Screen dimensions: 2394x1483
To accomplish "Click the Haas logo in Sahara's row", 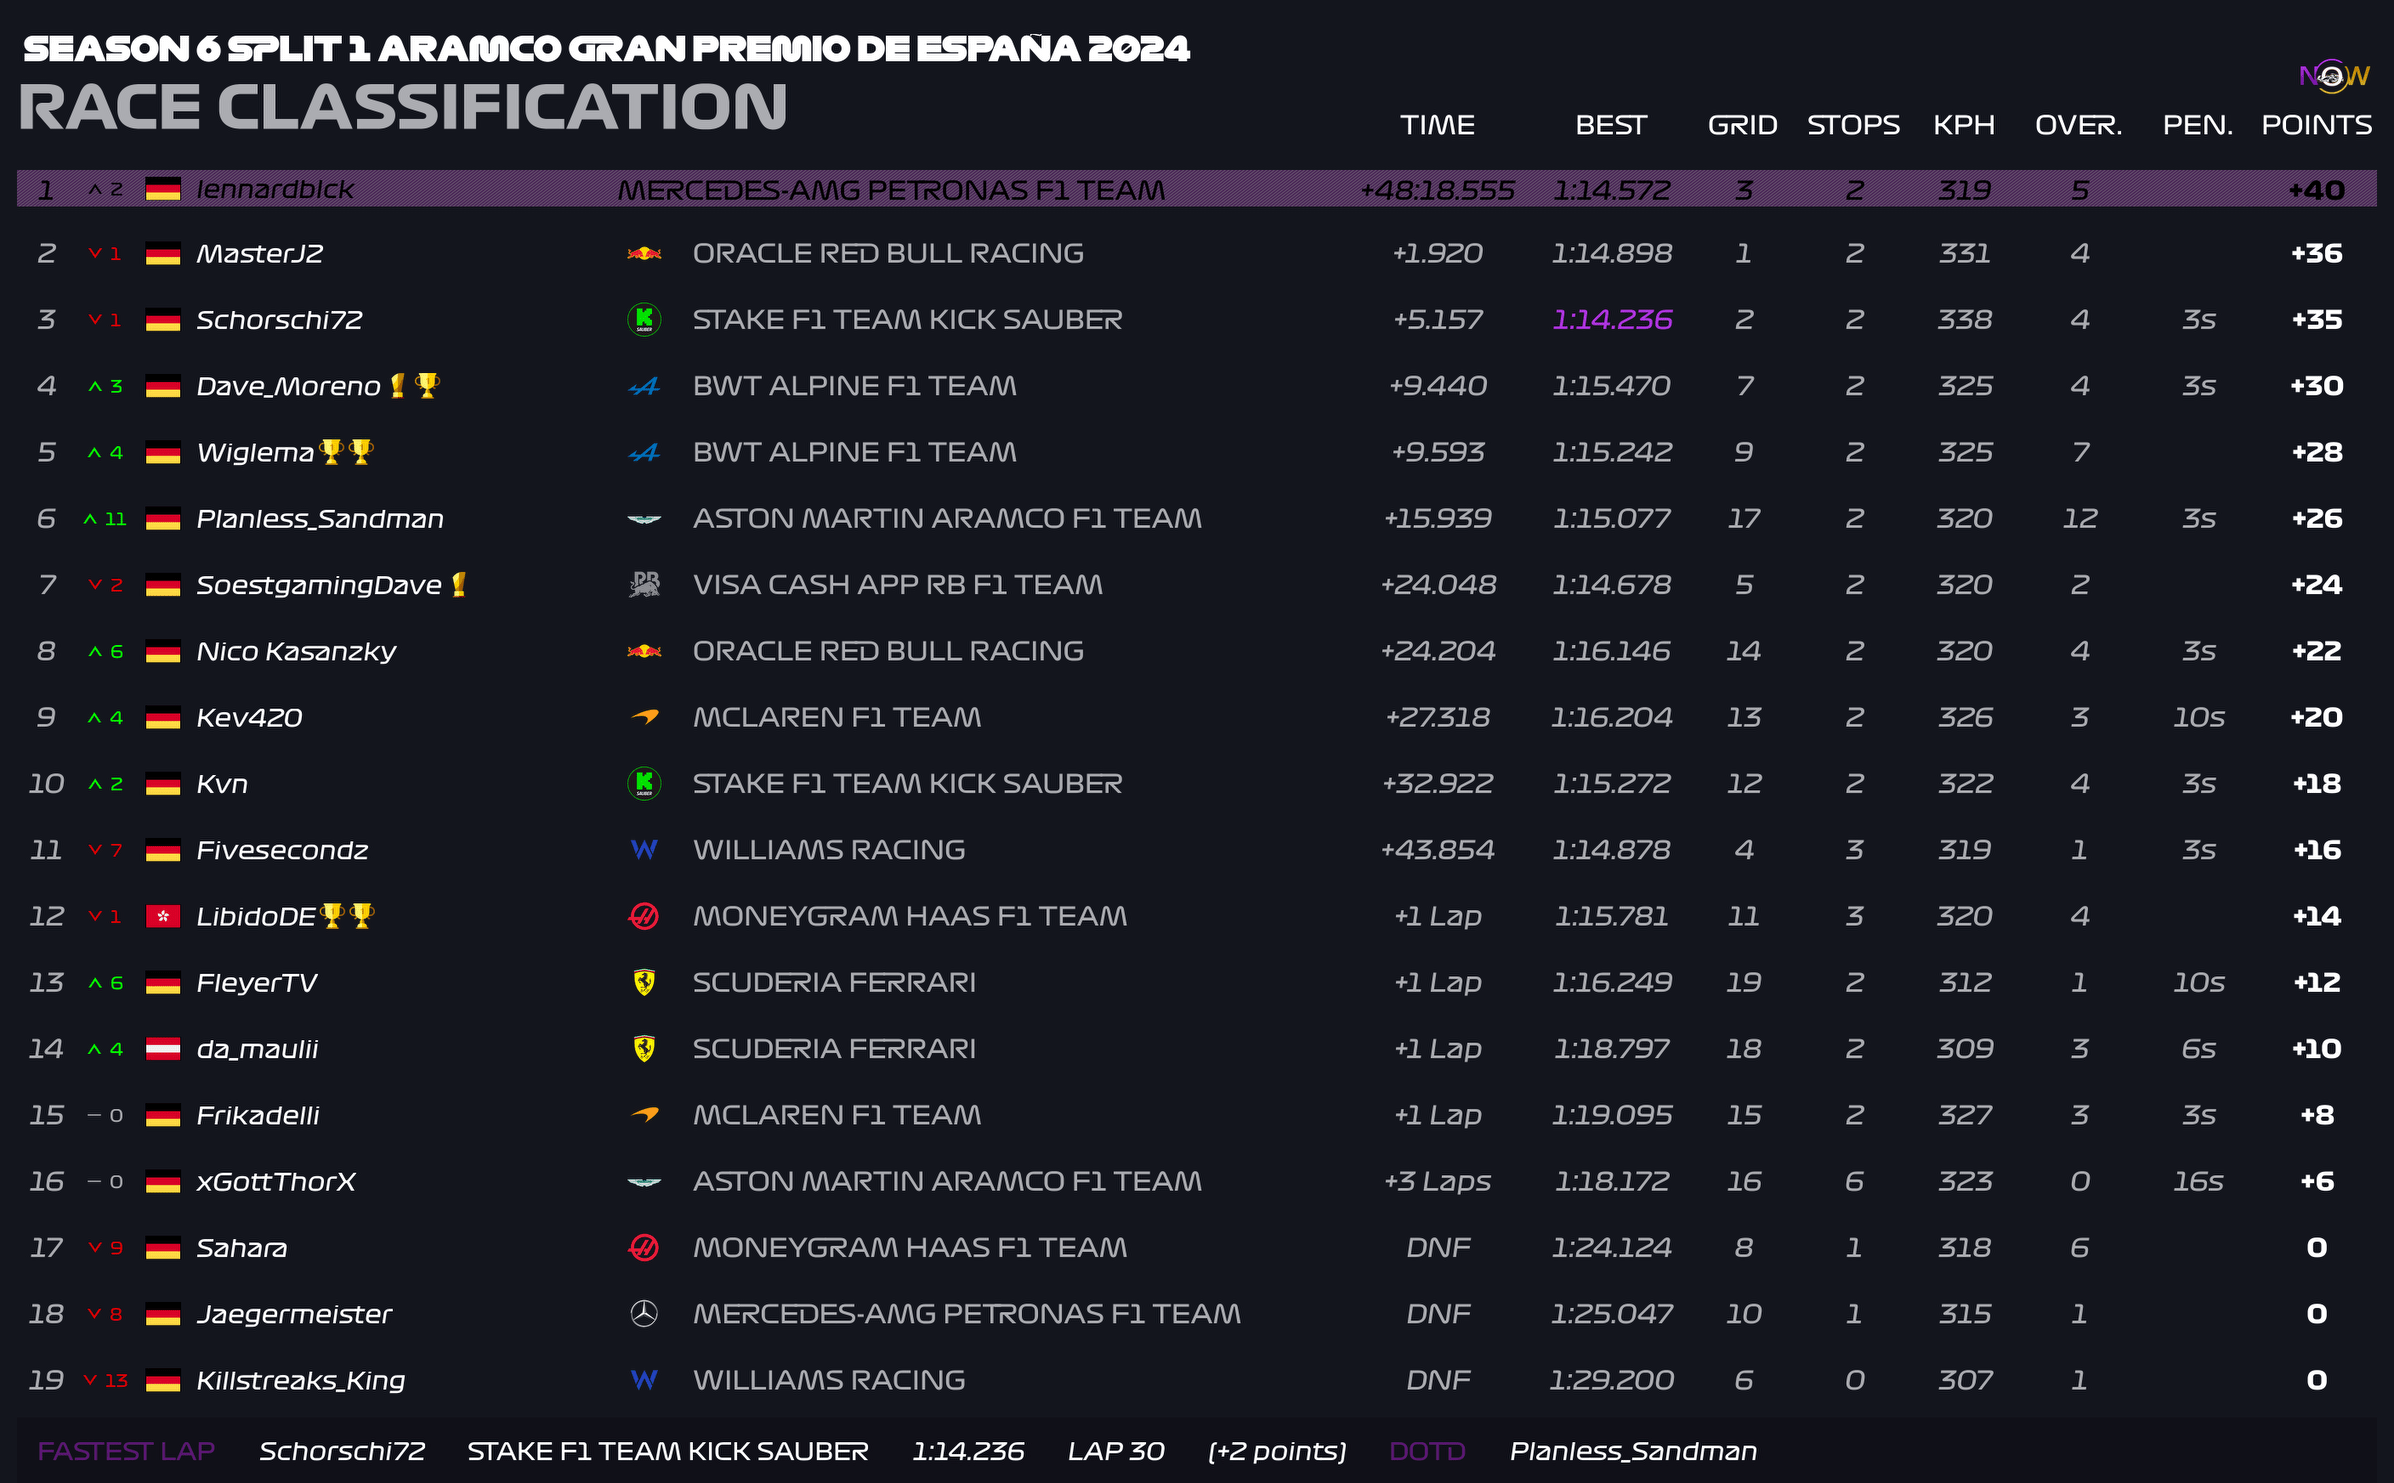I will click(644, 1248).
